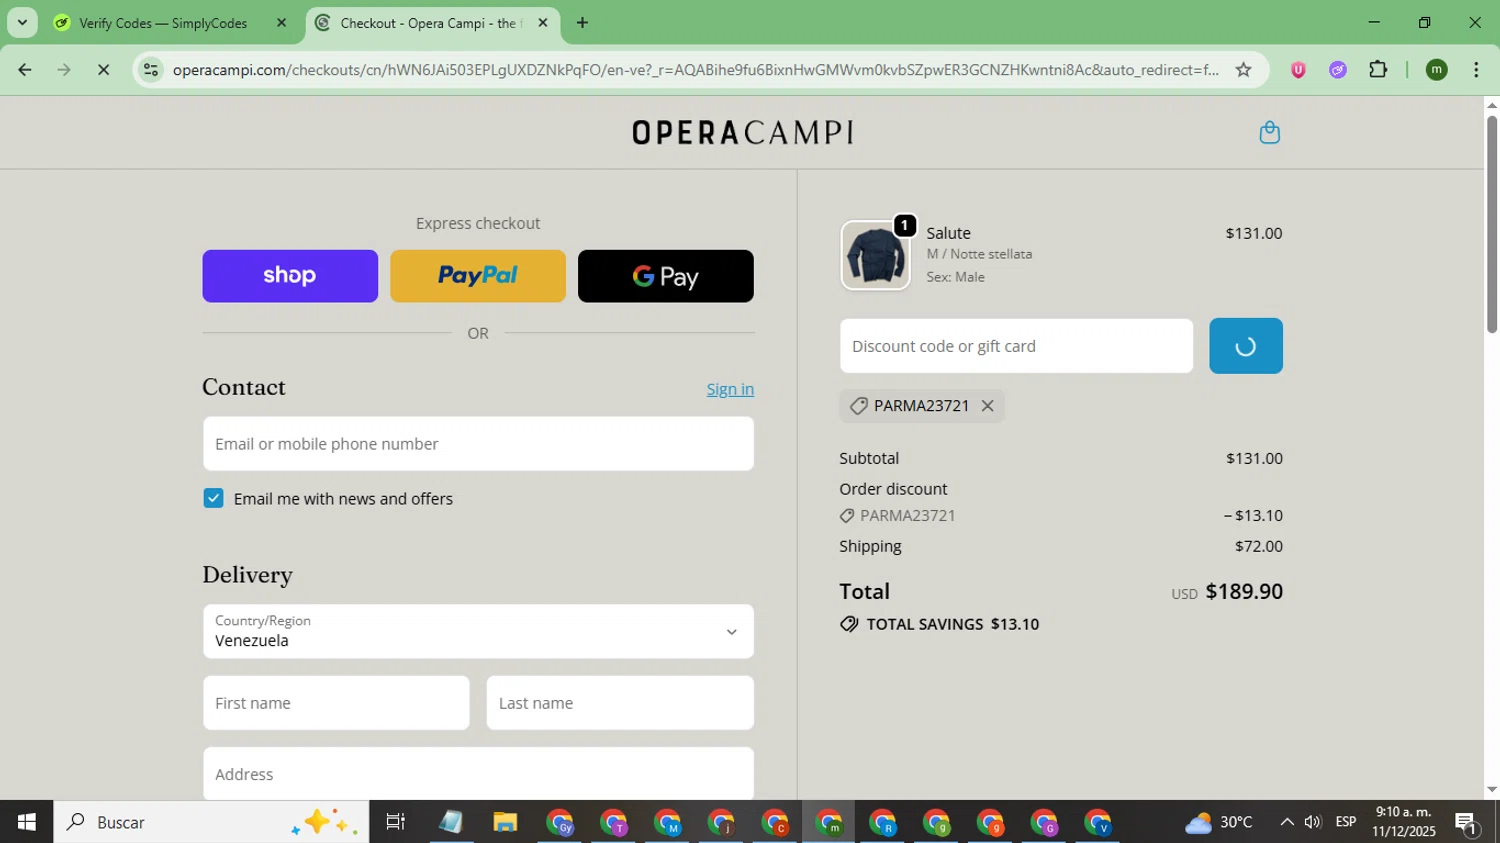The image size is (1500, 843).
Task: Open the Windows Start menu
Action: [26, 822]
